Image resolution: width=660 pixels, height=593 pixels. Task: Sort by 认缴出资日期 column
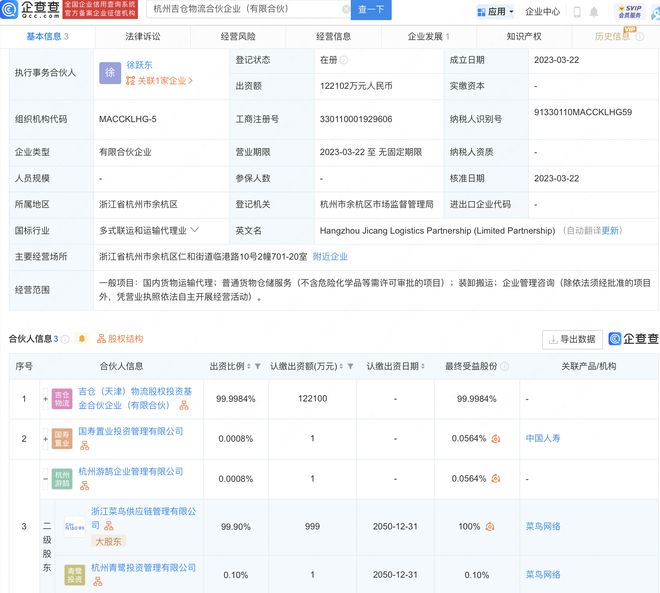point(422,367)
